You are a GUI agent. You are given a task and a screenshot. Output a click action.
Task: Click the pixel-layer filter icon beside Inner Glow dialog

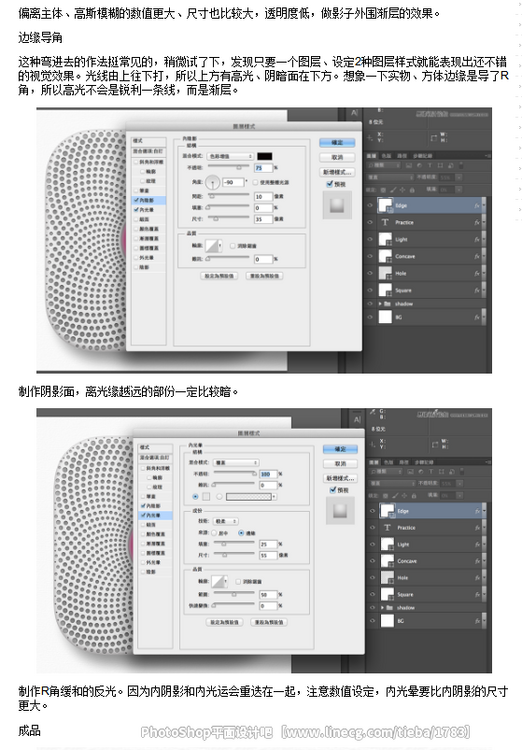coord(411,472)
